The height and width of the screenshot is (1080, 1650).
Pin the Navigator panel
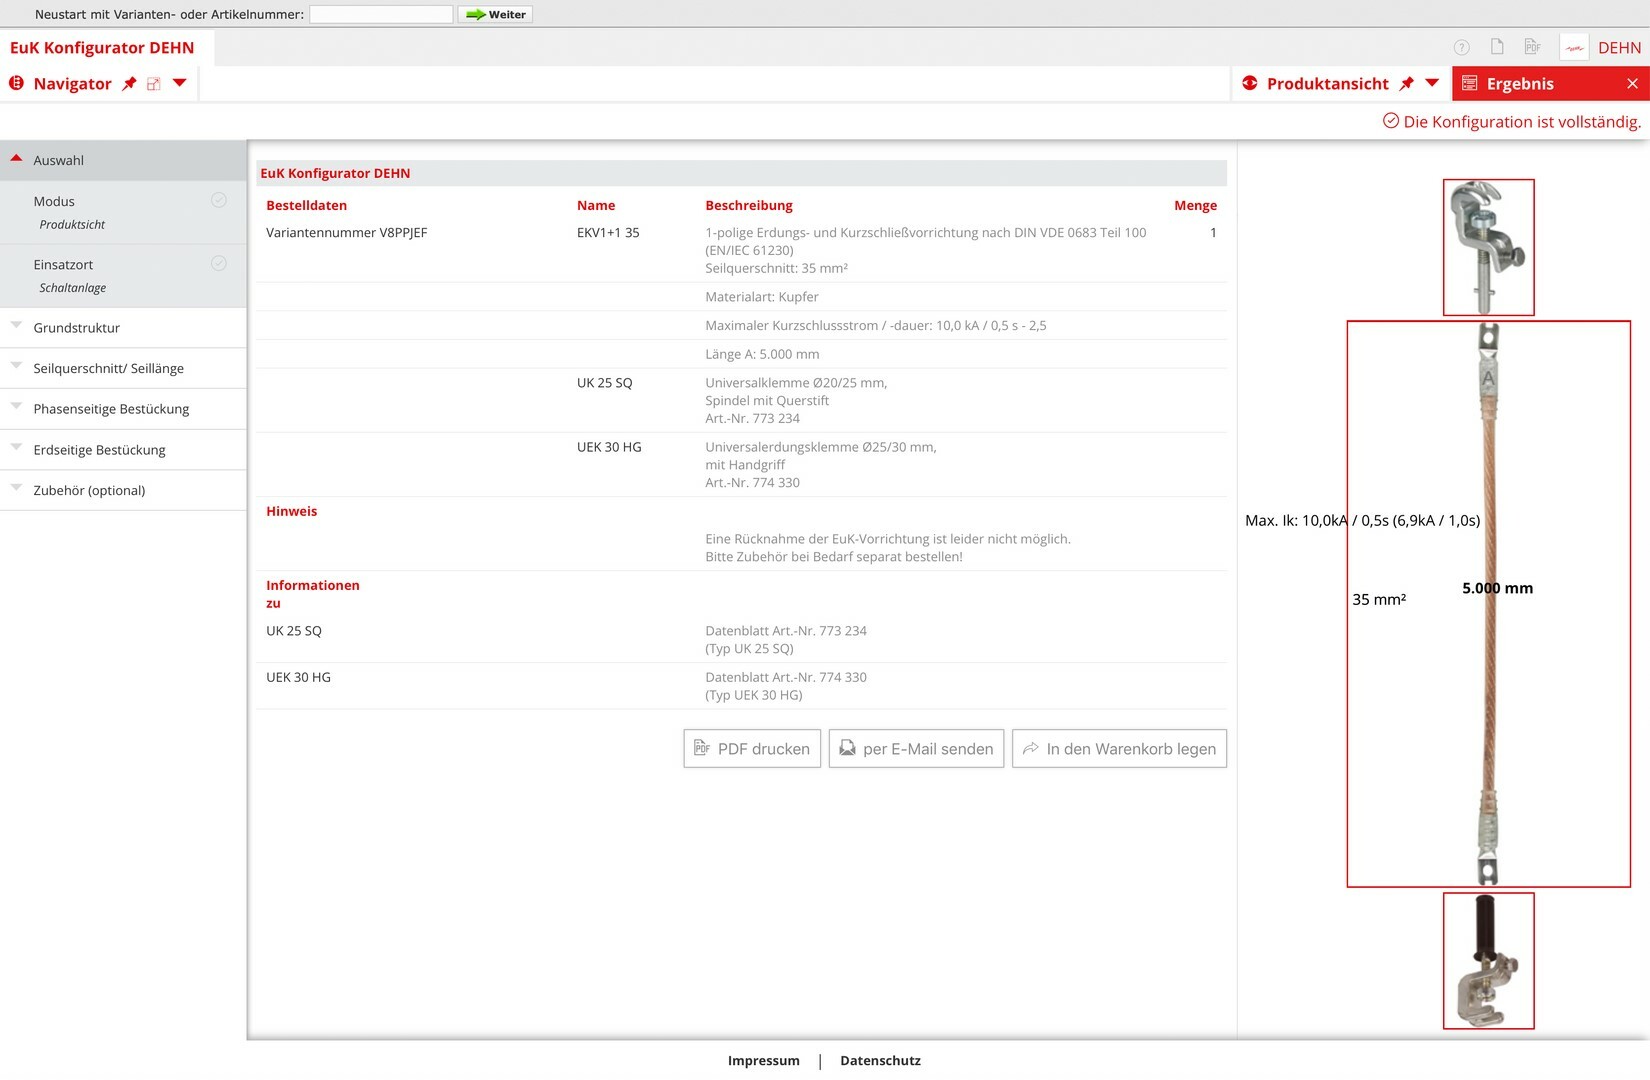point(129,84)
